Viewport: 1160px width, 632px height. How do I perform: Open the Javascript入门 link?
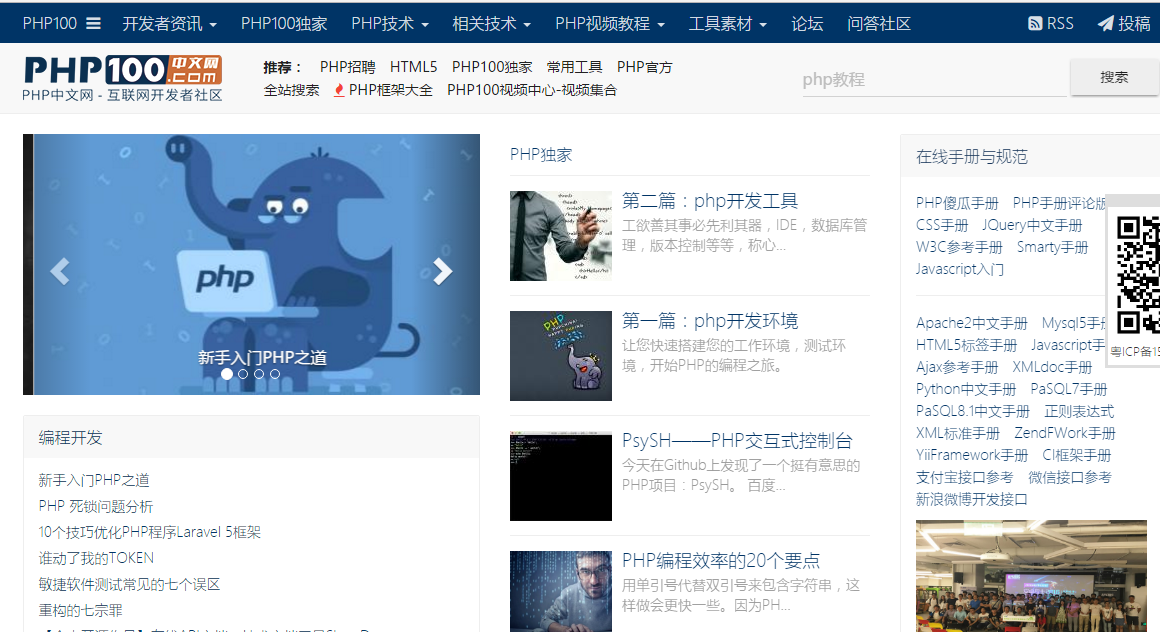(x=960, y=269)
